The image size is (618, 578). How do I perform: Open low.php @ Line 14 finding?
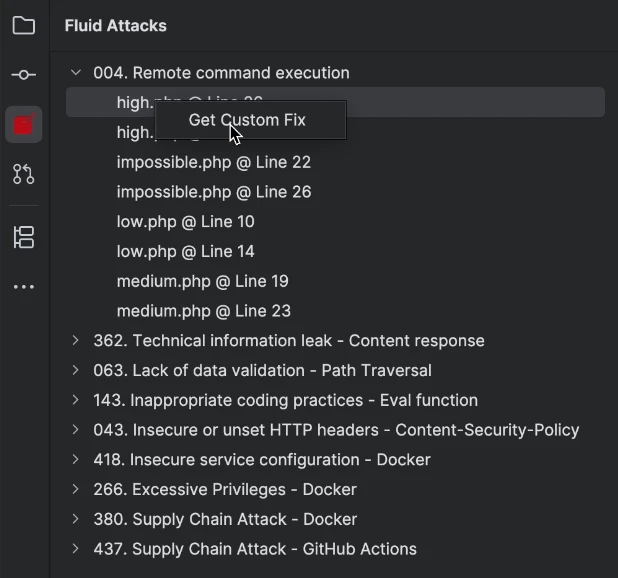click(185, 251)
